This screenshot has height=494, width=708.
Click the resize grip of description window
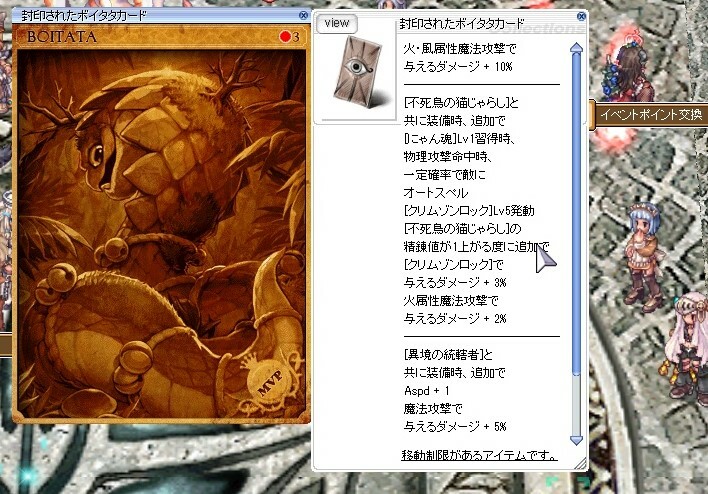pos(581,464)
